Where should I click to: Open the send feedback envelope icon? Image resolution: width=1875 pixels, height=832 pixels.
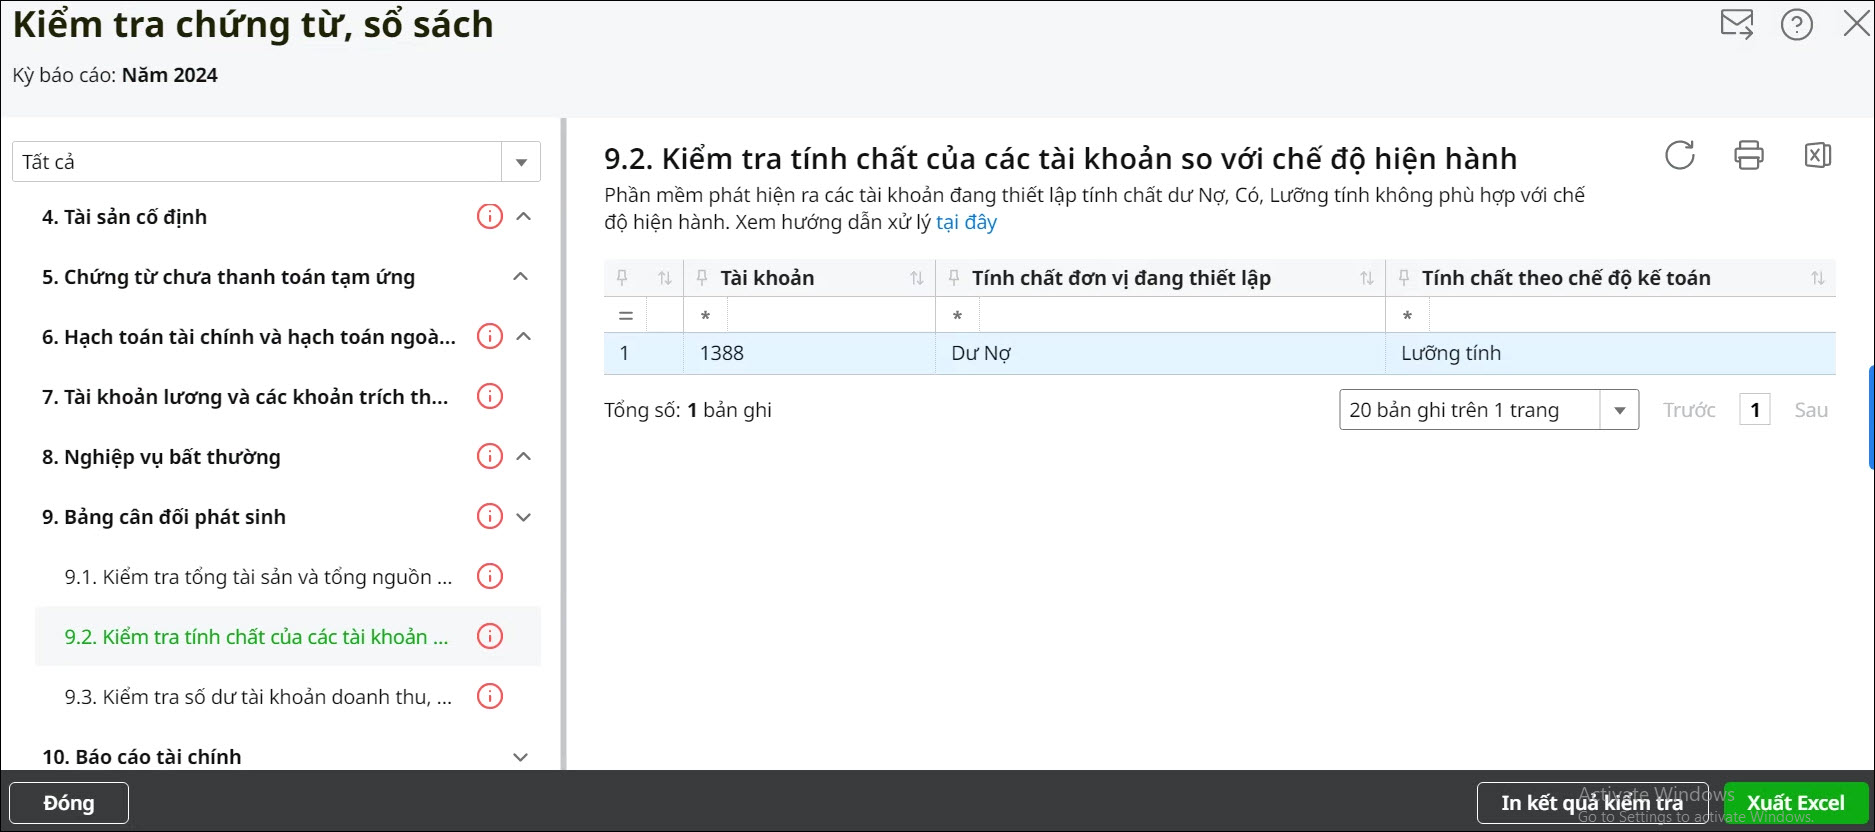[x=1737, y=24]
